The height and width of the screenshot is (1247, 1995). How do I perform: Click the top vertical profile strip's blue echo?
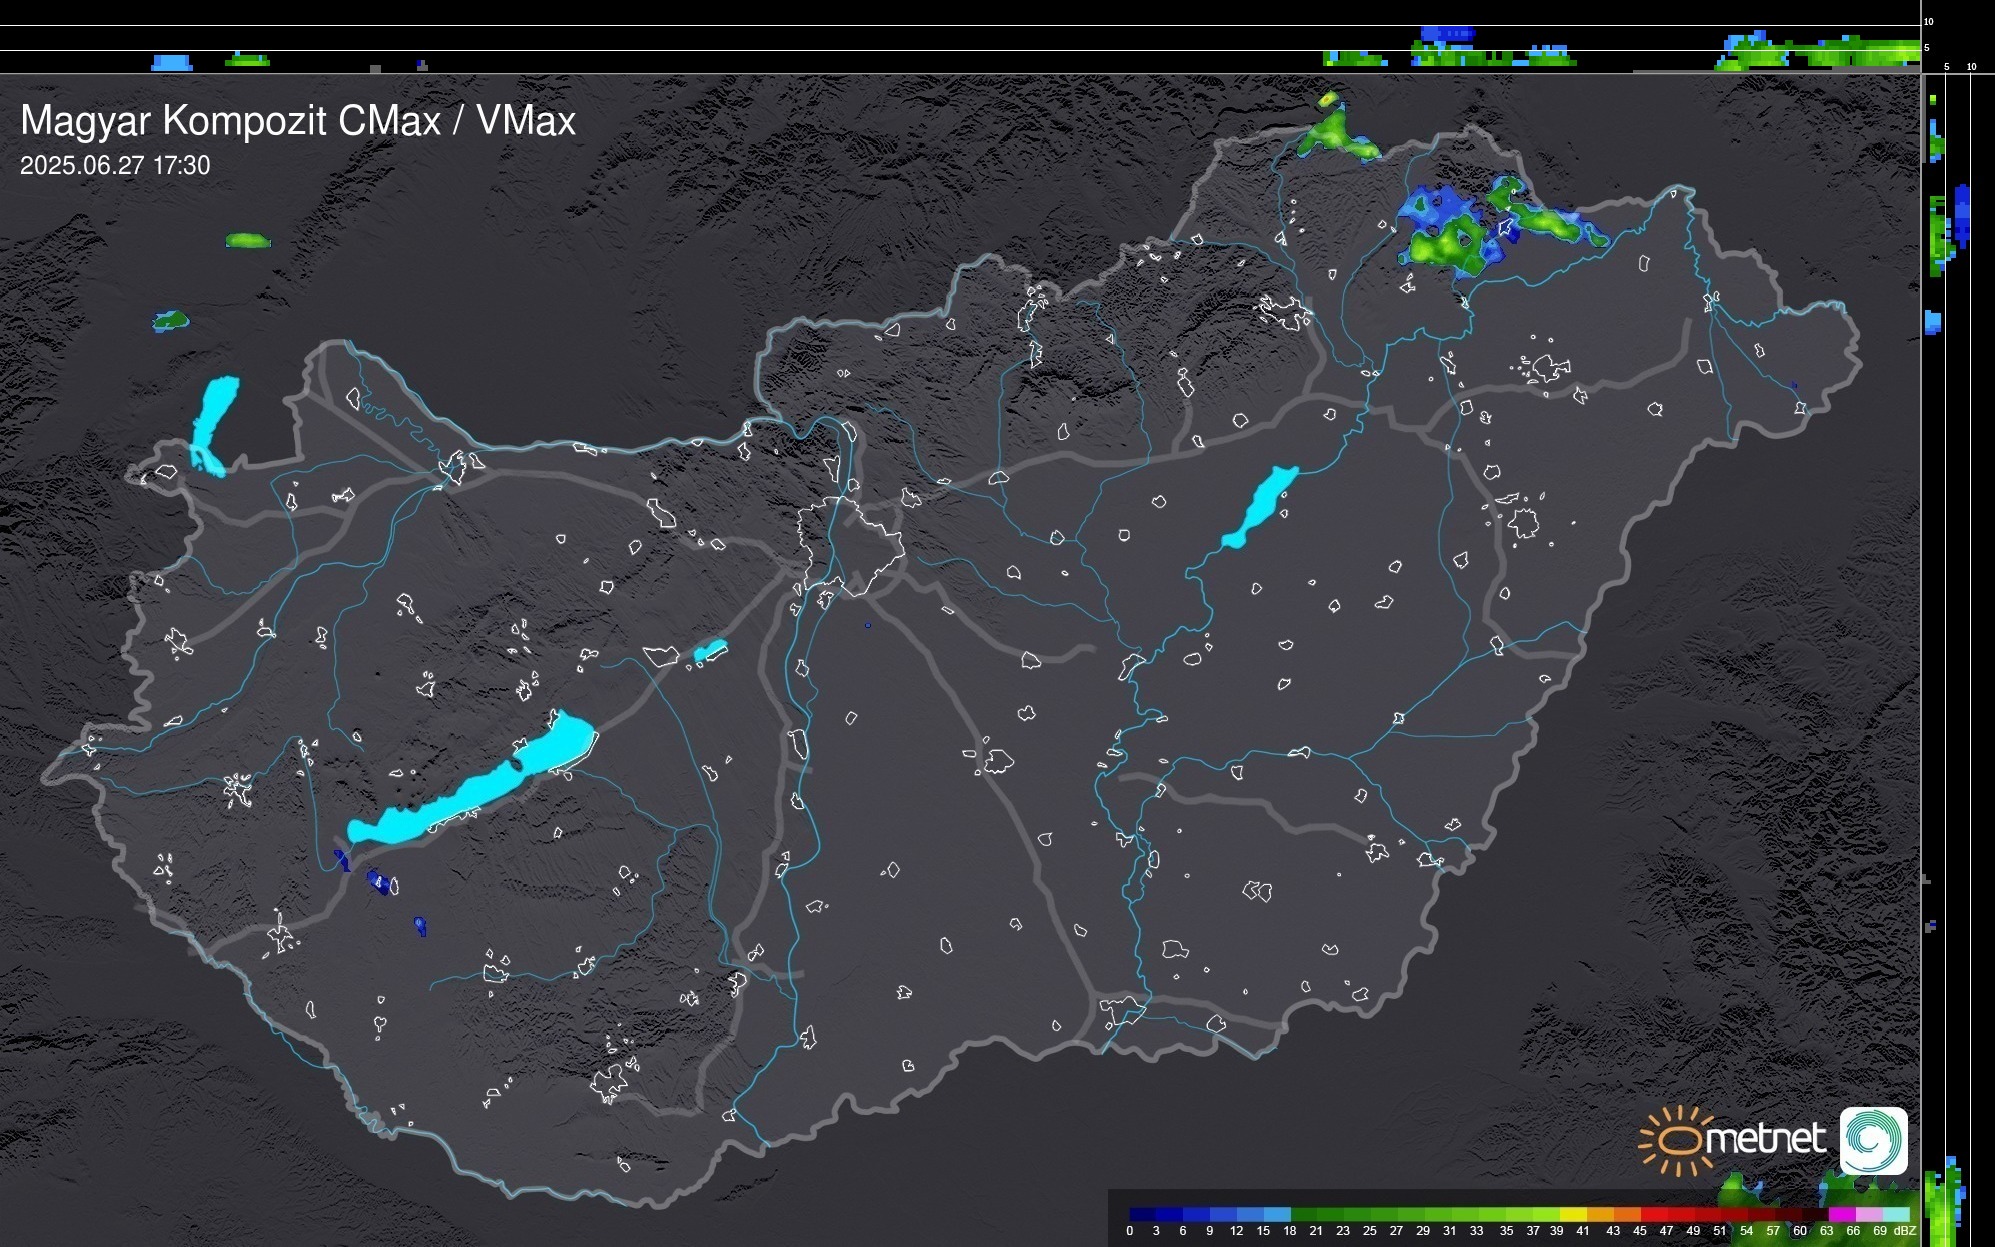pos(1447,34)
